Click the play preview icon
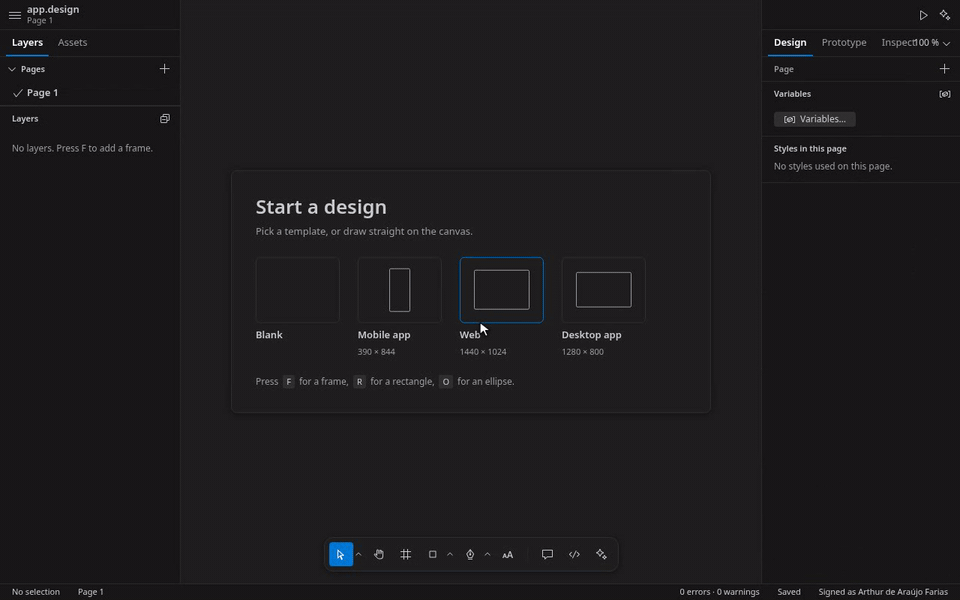960x600 pixels. [x=923, y=15]
